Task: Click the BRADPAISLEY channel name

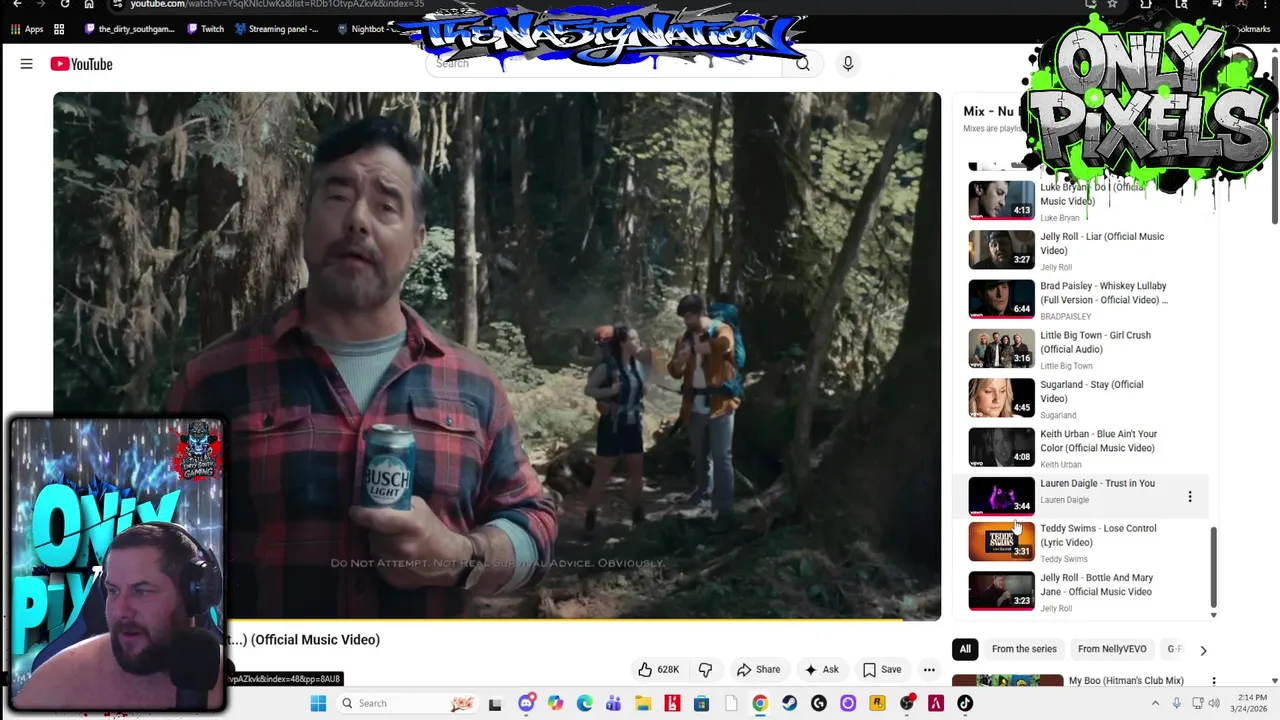Action: pyautogui.click(x=1065, y=316)
